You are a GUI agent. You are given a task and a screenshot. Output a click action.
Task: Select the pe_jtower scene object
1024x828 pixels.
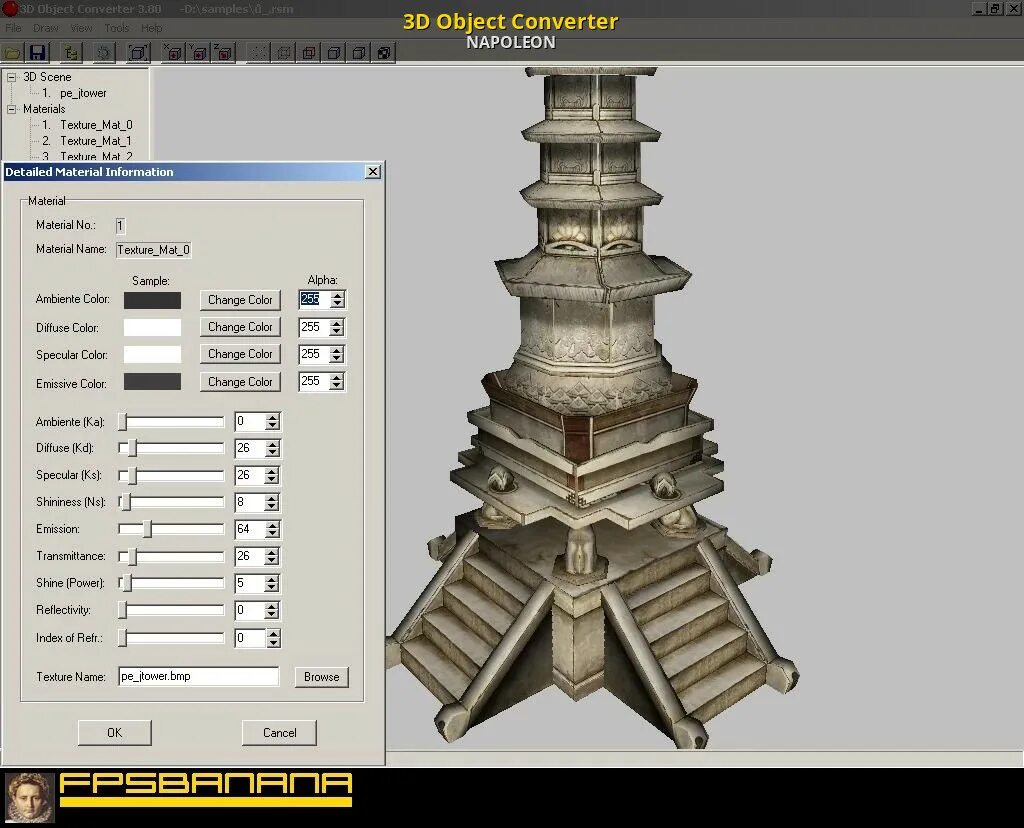point(83,93)
